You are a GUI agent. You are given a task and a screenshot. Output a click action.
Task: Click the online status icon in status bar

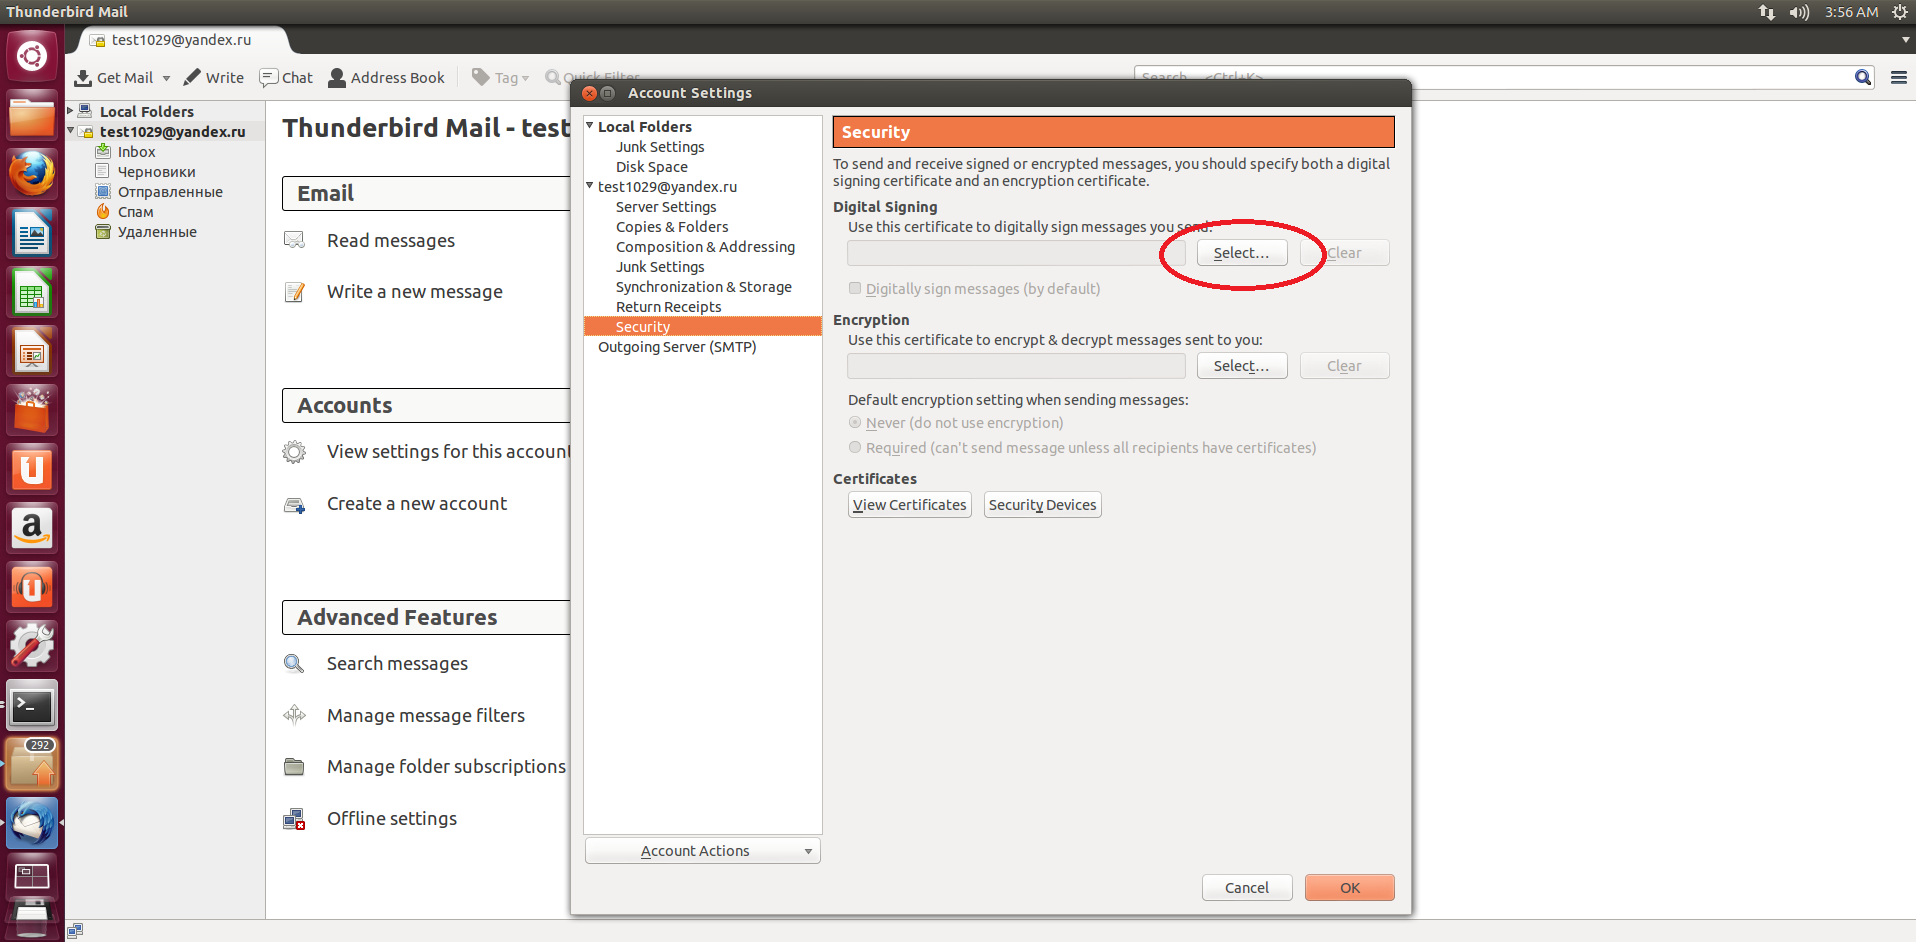coord(75,931)
